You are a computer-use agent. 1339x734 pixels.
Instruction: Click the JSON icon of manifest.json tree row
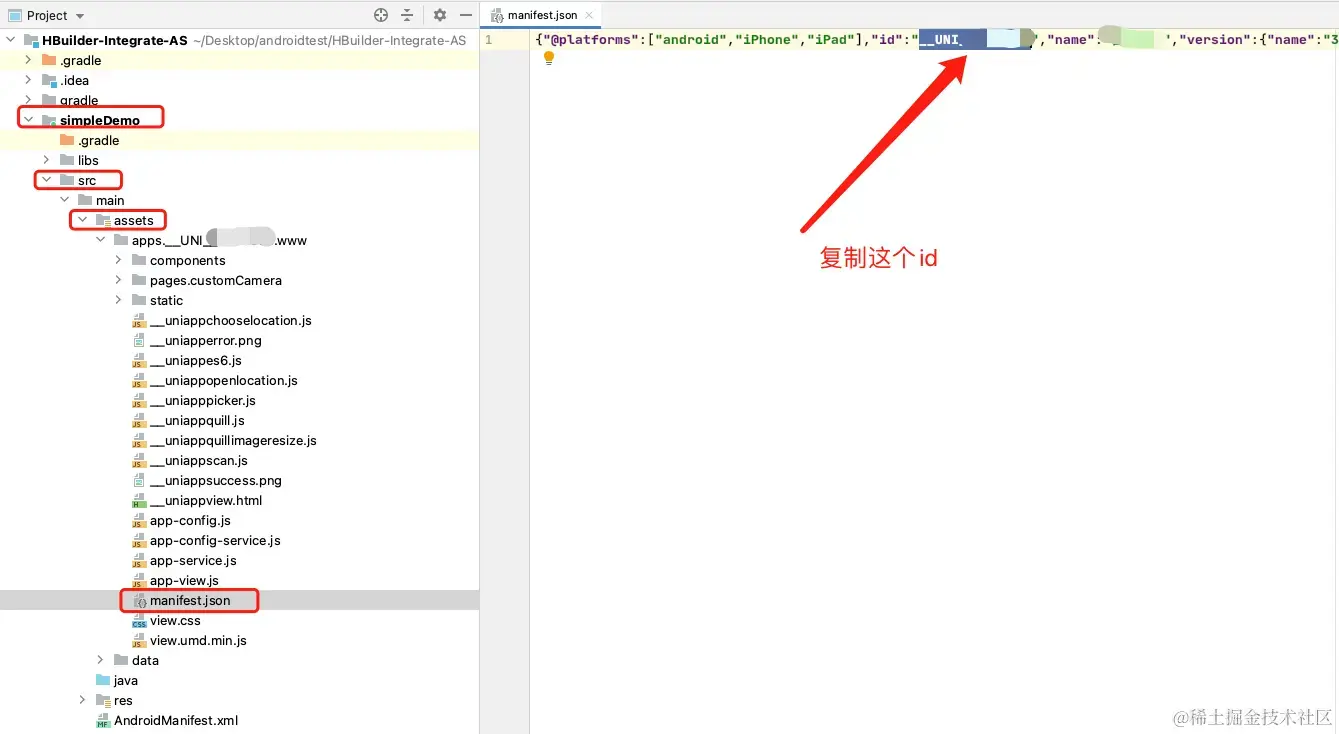[139, 601]
